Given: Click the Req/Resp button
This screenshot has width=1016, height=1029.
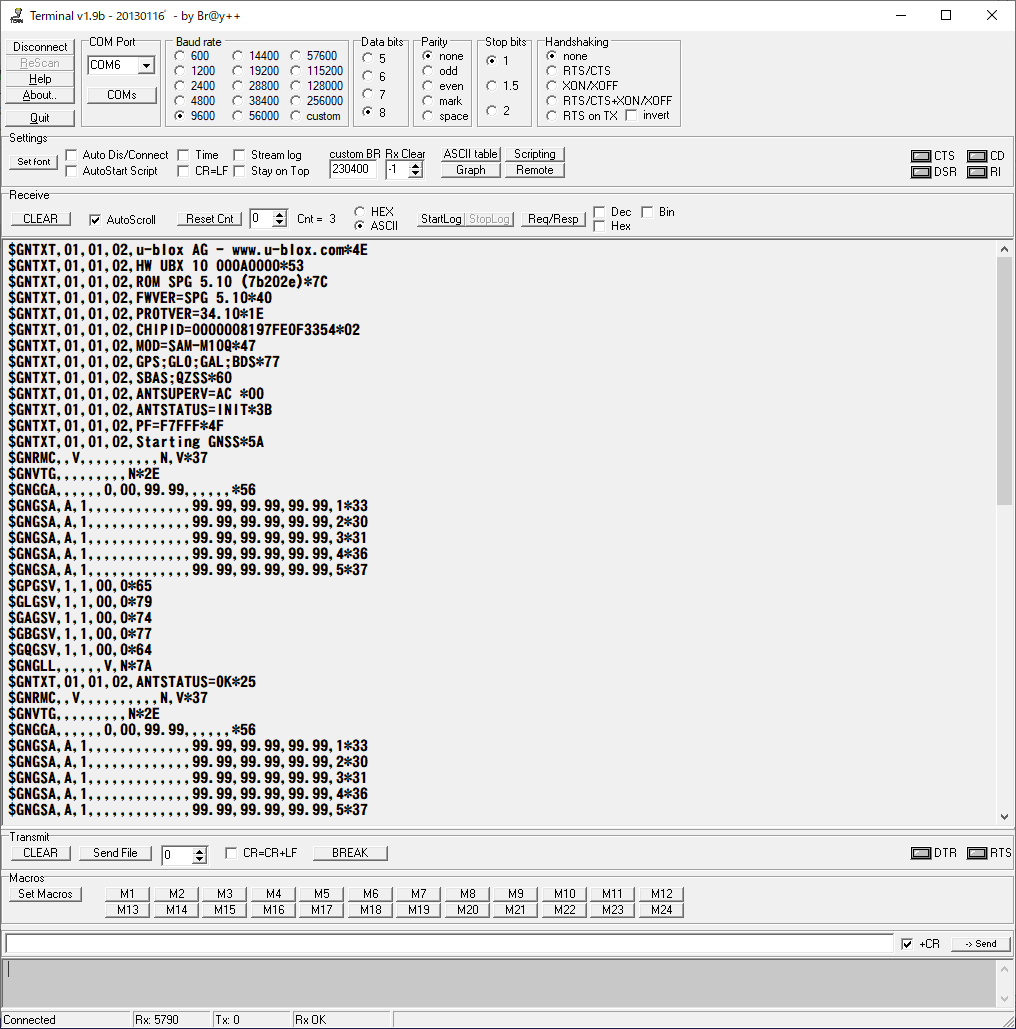Looking at the screenshot, I should point(553,219).
